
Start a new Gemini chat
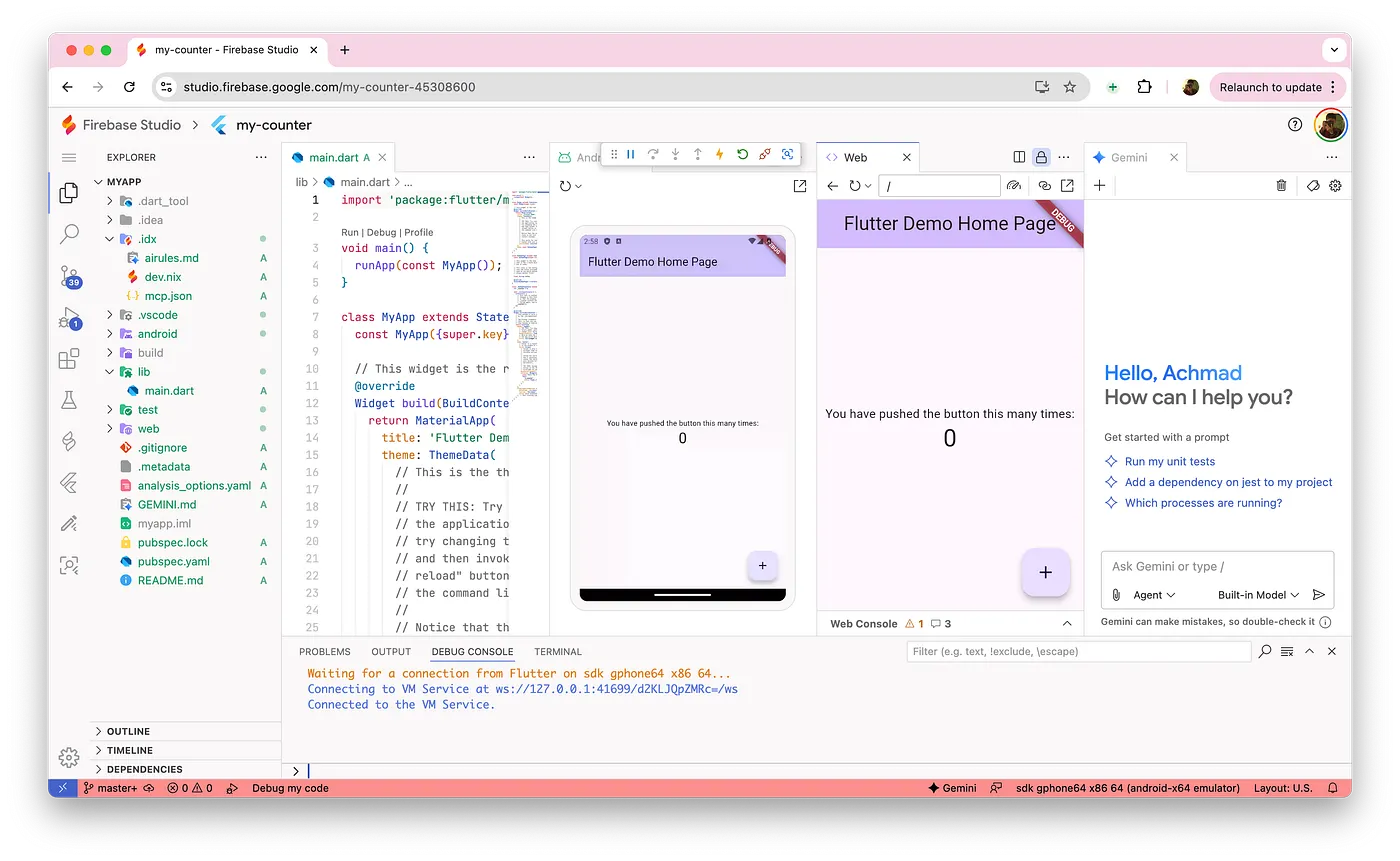click(1100, 185)
